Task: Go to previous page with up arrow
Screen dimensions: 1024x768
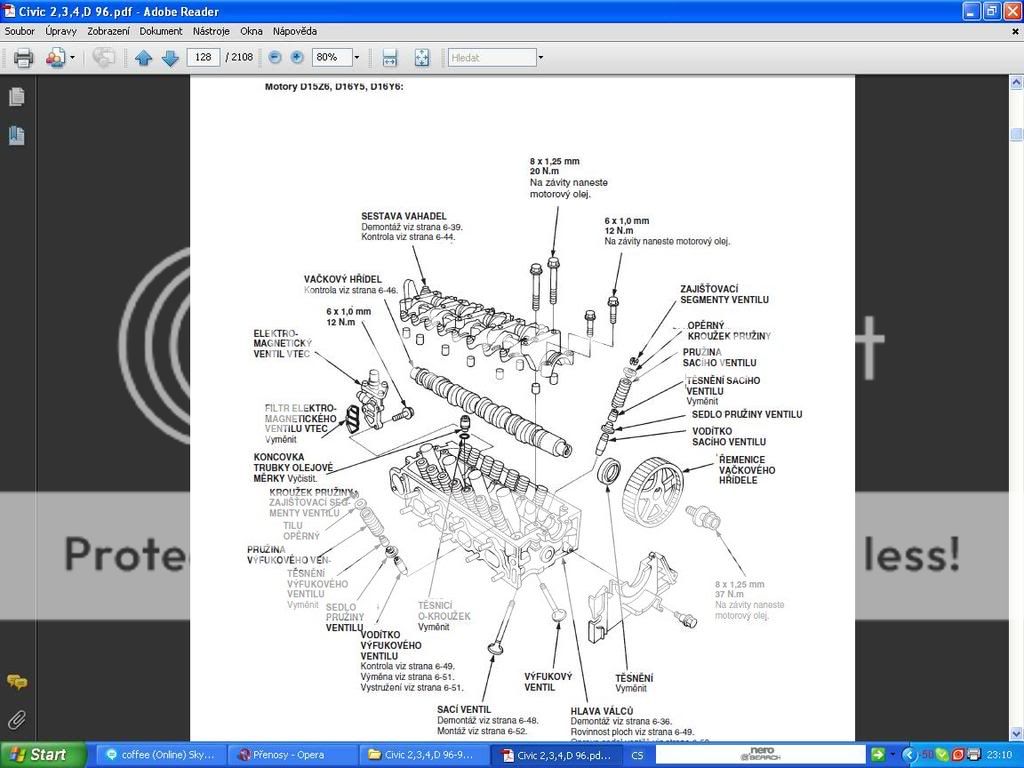Action: click(x=143, y=58)
